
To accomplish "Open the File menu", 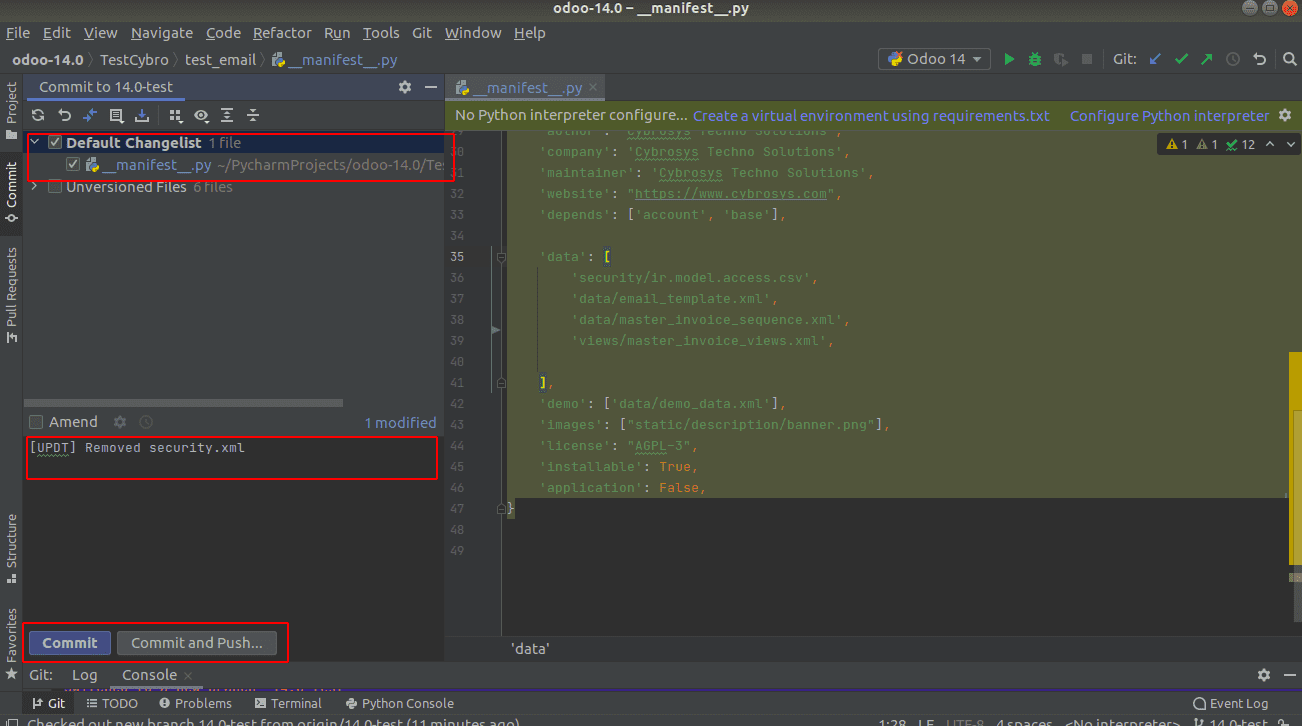I will [18, 33].
